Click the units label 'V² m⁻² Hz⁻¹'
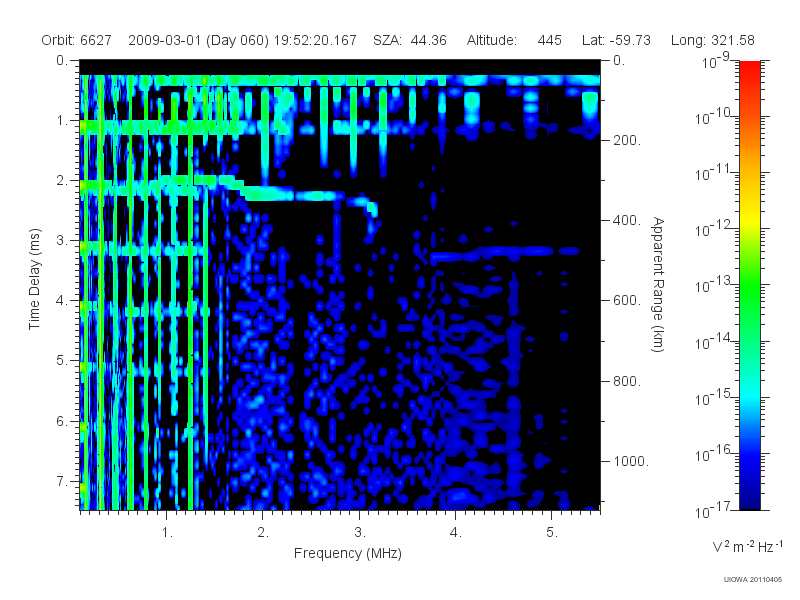The width and height of the screenshot is (800, 600). pos(746,546)
